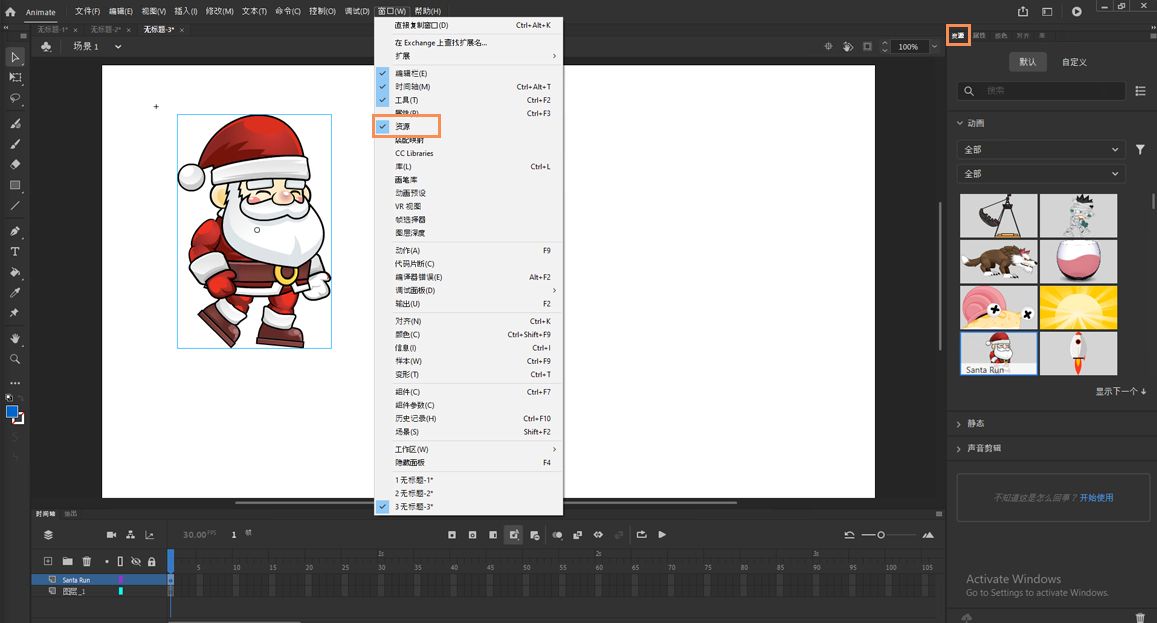This screenshot has width=1157, height=623.
Task: Click the timeline zoom slider handle
Action: [880, 534]
